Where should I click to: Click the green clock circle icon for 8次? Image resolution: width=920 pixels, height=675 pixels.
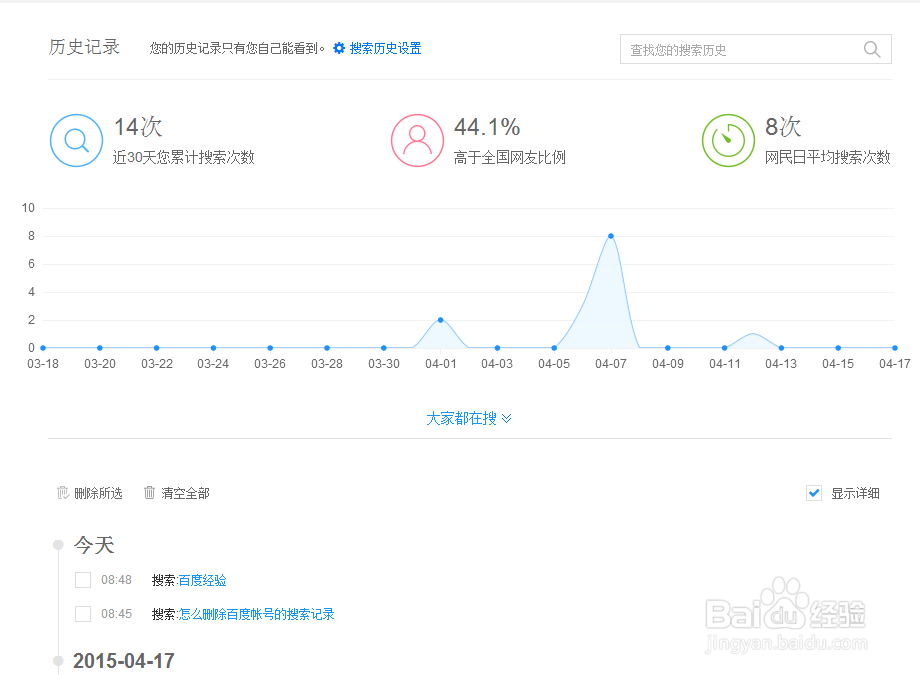coord(728,140)
